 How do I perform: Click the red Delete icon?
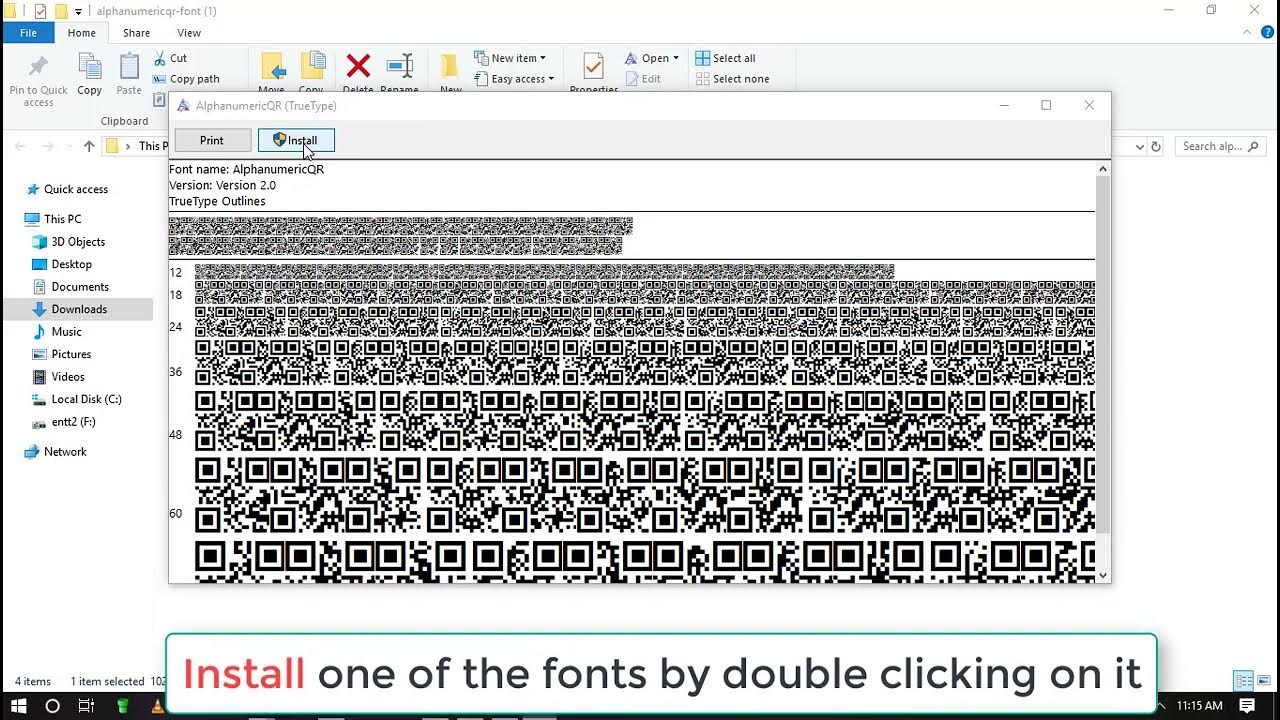[x=358, y=66]
